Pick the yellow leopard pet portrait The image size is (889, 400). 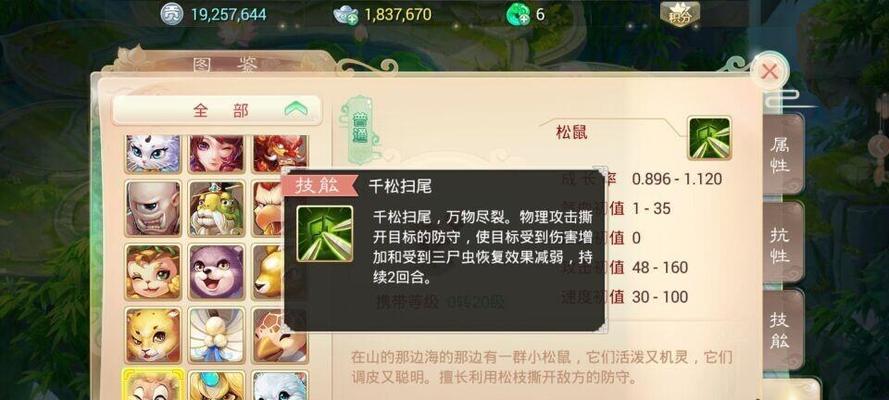(x=153, y=335)
